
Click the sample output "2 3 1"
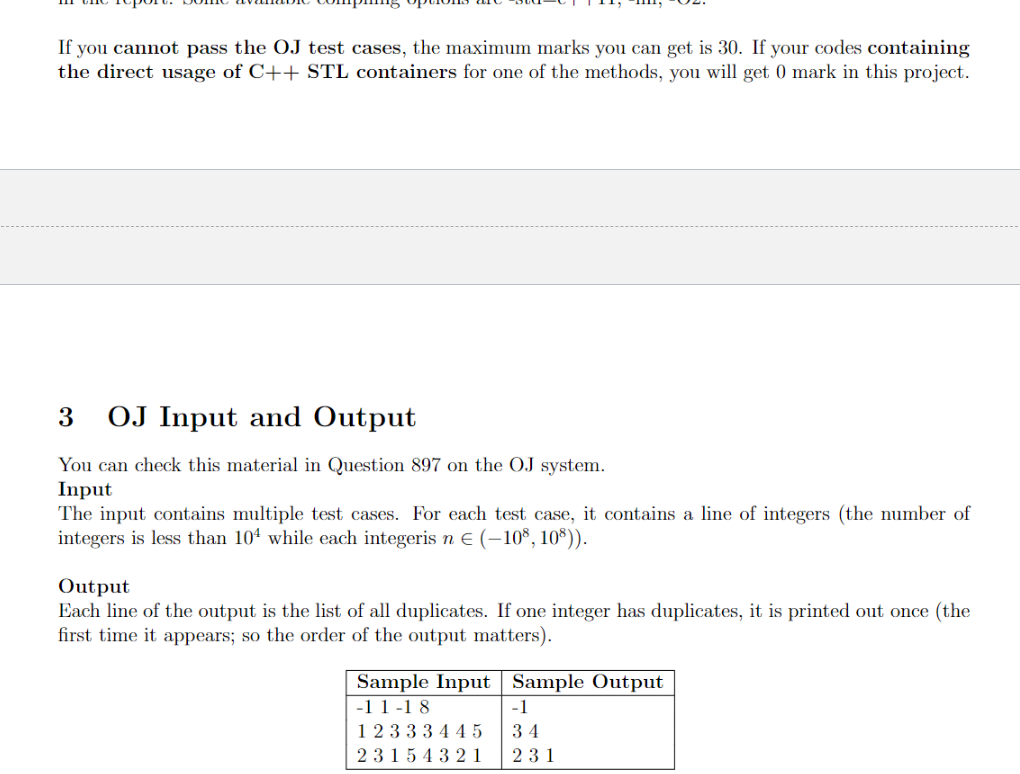[x=529, y=756]
